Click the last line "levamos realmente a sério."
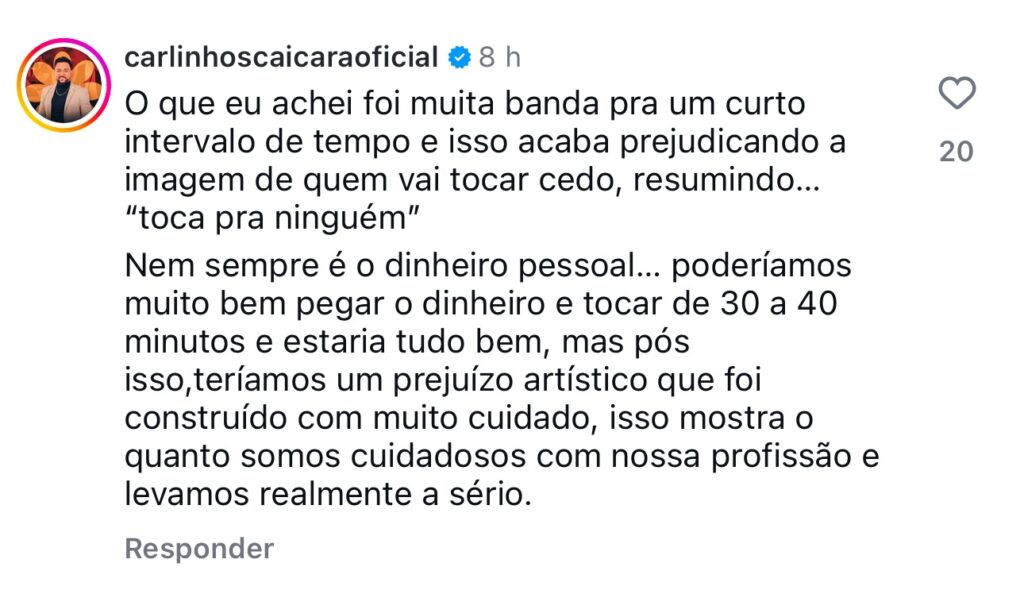The image size is (1024, 594). (328, 494)
